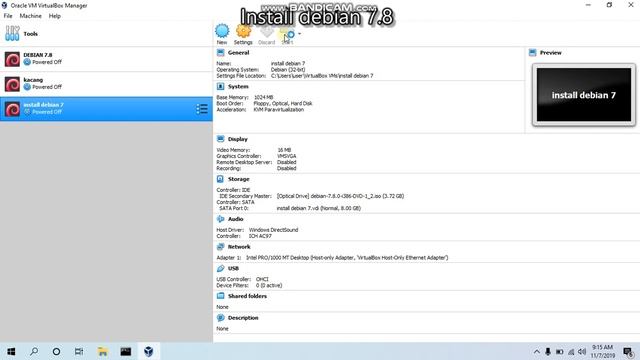Open the Machine menu
This screenshot has height=360, width=640.
click(x=31, y=16)
